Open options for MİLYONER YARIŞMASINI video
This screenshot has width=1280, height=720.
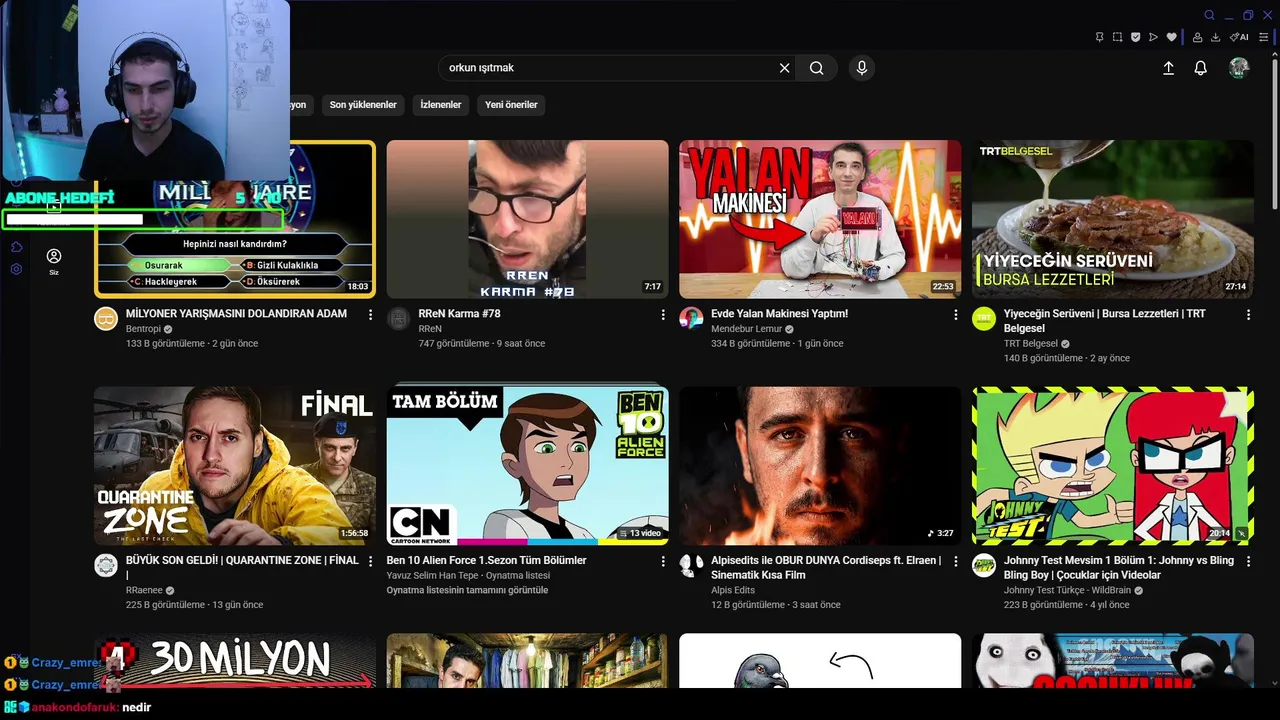click(370, 314)
